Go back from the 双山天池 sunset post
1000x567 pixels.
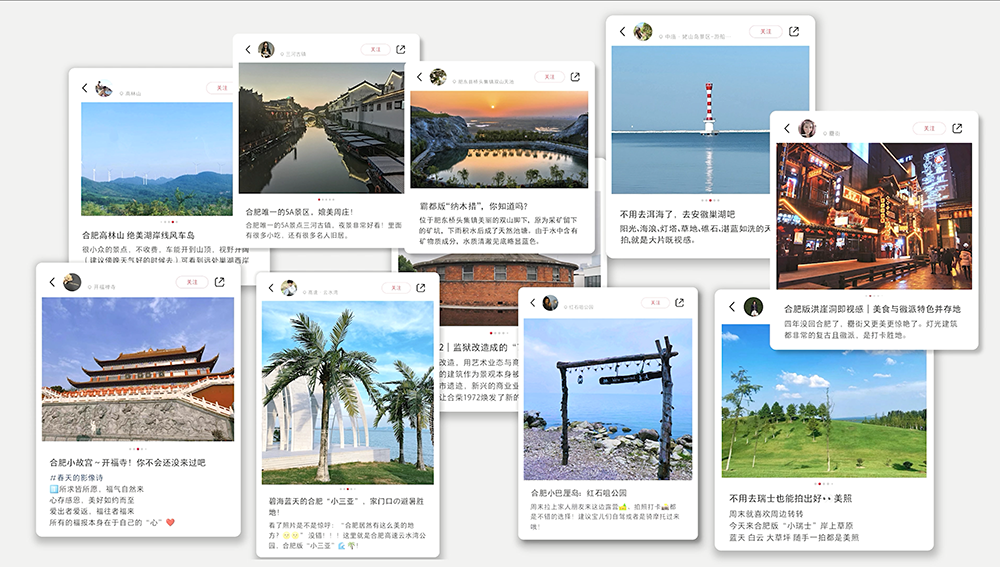tap(420, 77)
